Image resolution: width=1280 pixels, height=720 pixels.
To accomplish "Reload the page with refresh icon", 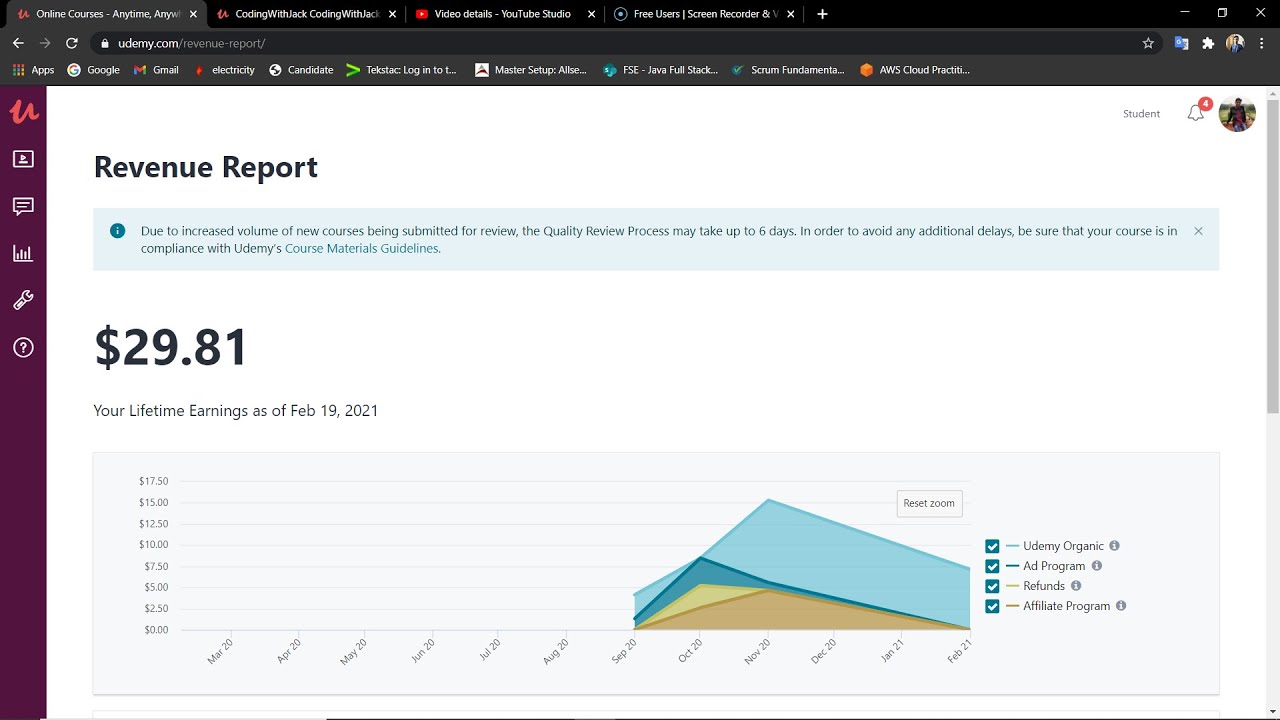I will (x=72, y=43).
